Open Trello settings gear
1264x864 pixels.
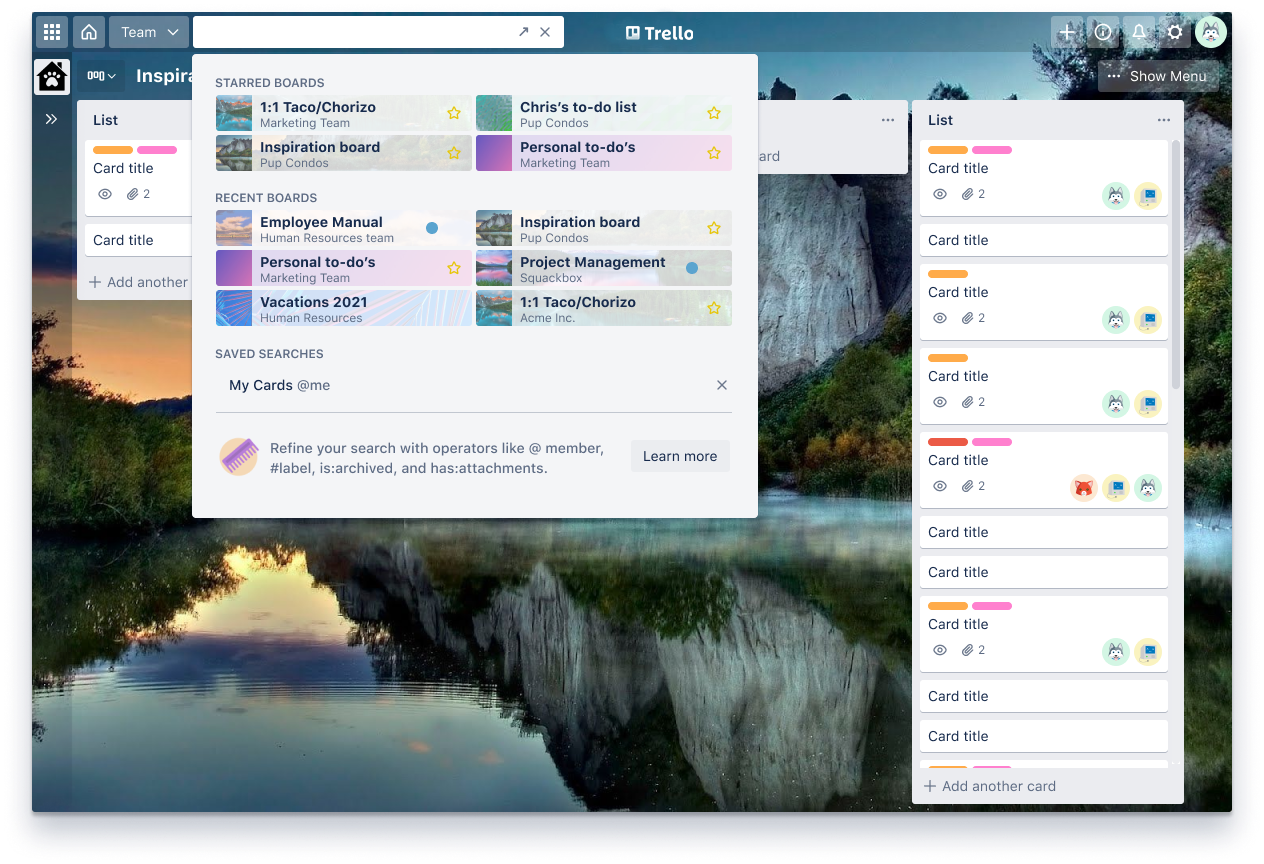coord(1175,31)
